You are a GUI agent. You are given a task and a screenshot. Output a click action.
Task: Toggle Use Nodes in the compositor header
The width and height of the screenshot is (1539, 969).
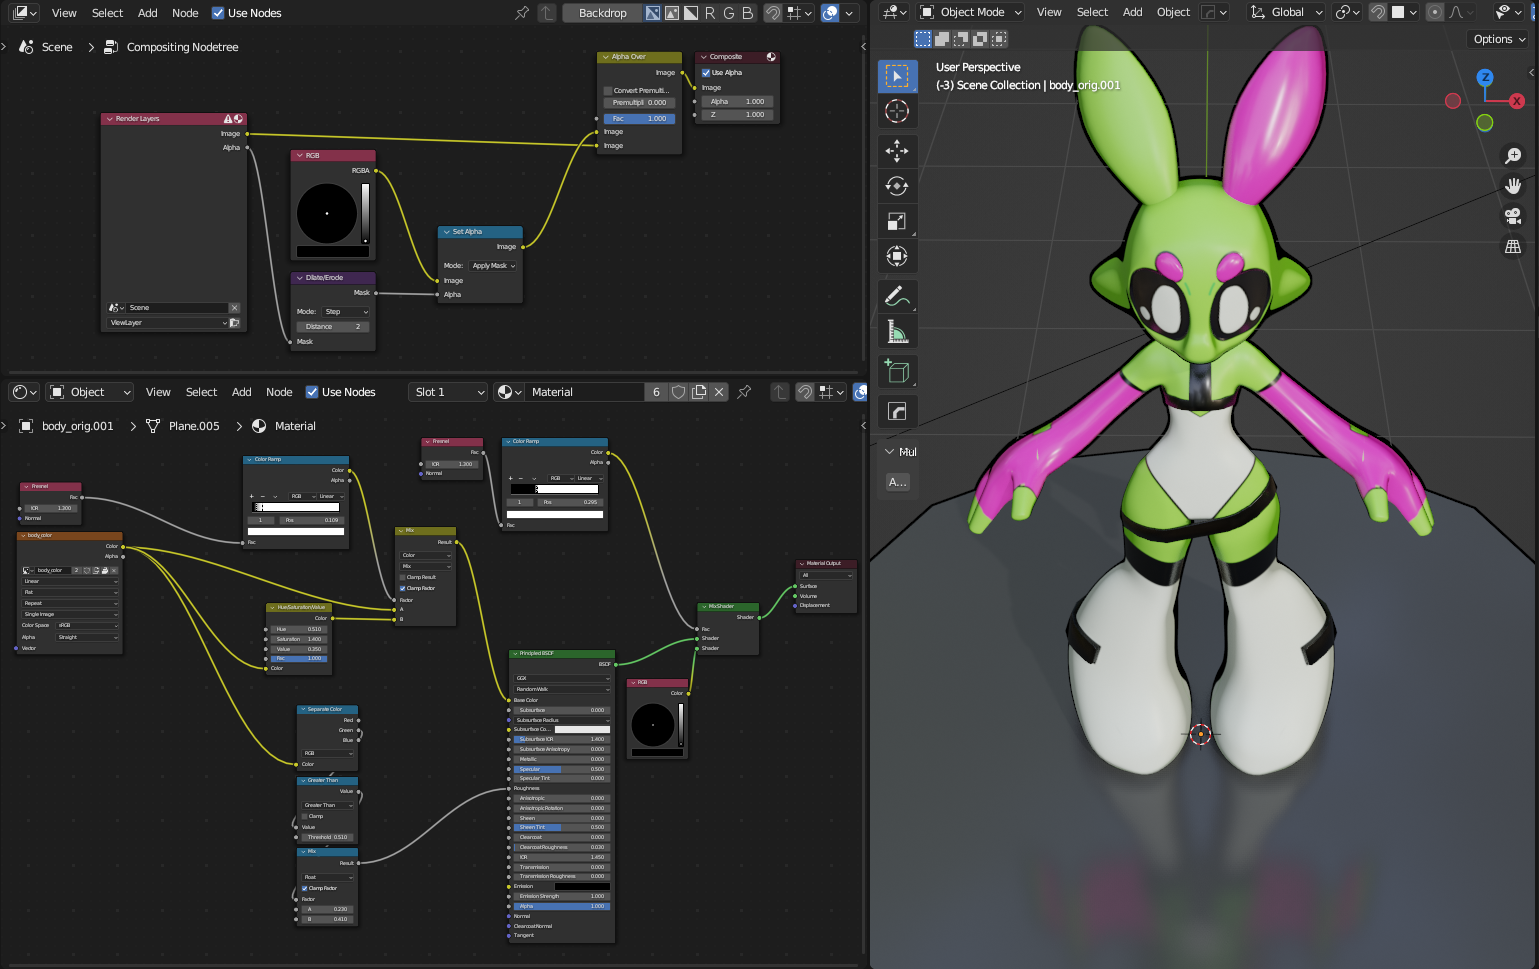point(245,13)
